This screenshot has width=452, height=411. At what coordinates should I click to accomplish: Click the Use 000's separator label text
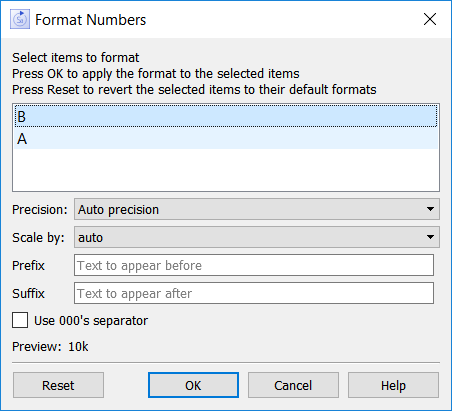91,321
